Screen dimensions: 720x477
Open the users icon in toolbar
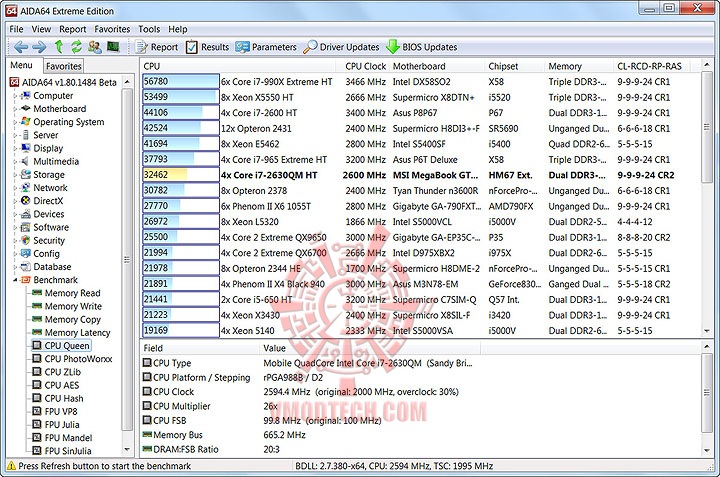tap(95, 46)
